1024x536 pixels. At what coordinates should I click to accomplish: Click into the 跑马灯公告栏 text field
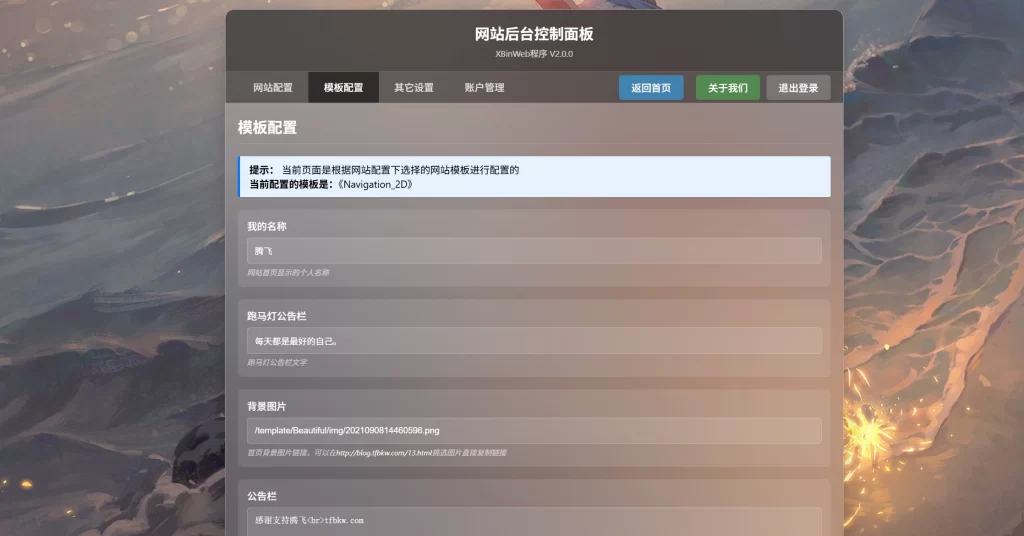tap(534, 341)
